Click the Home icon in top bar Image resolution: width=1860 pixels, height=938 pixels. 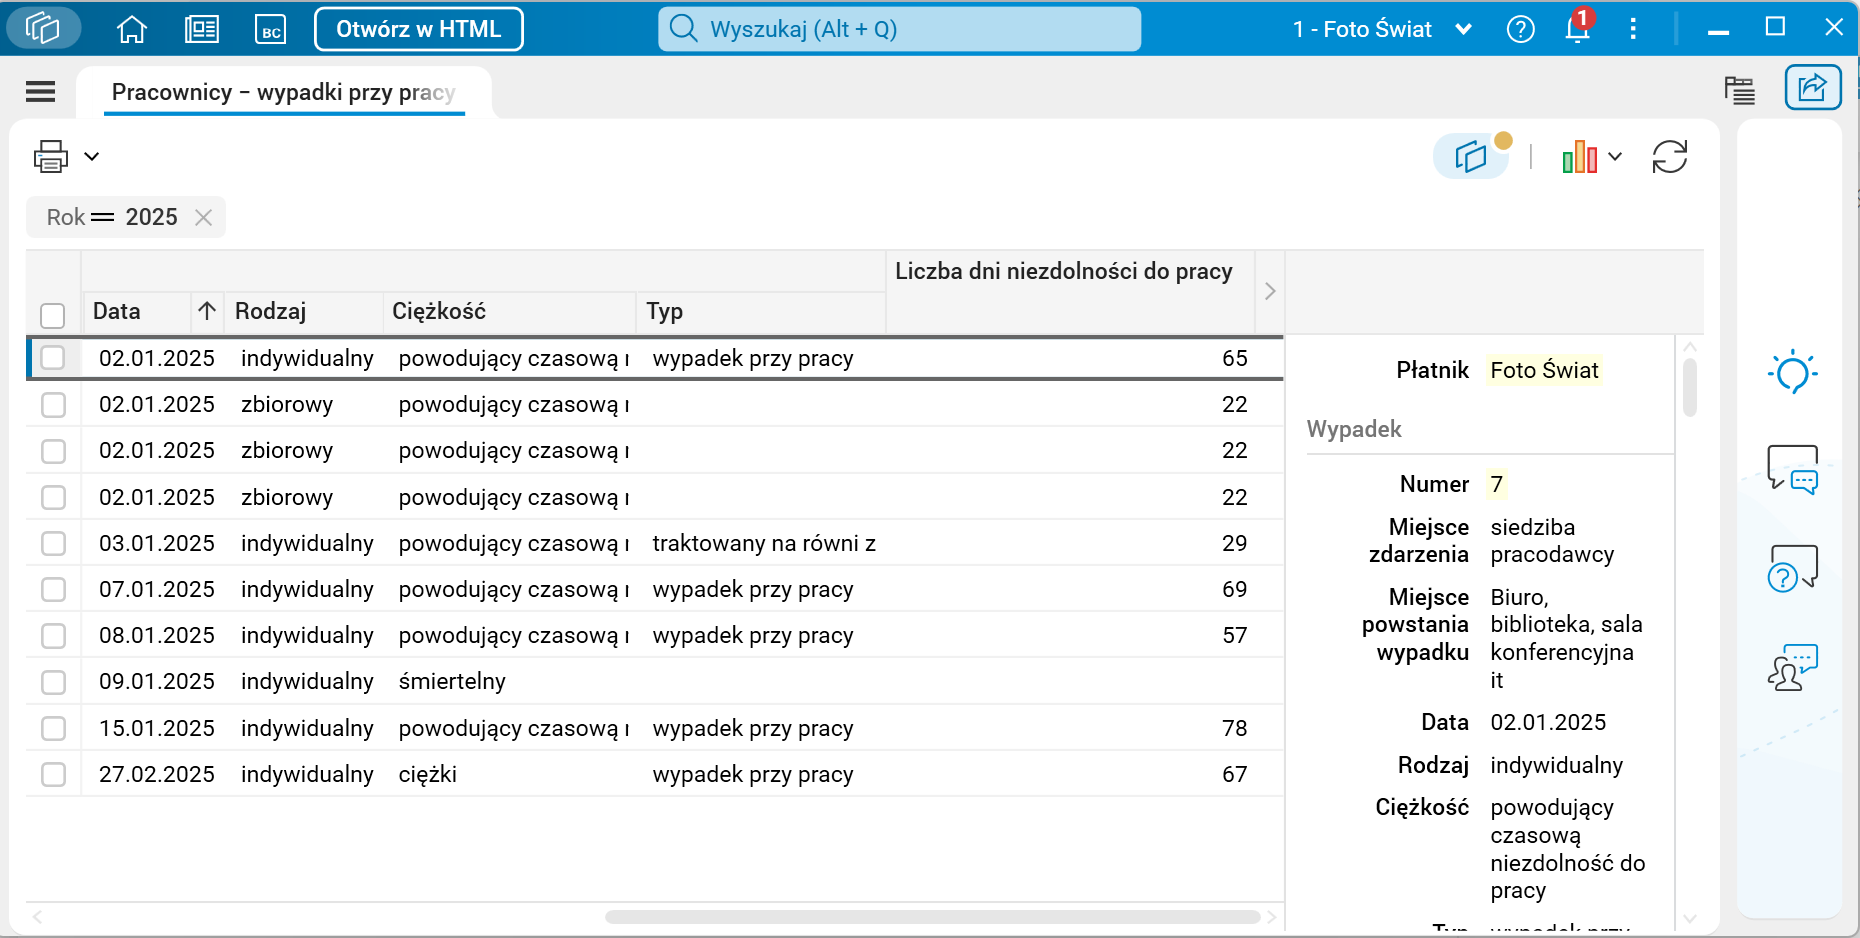pyautogui.click(x=132, y=30)
